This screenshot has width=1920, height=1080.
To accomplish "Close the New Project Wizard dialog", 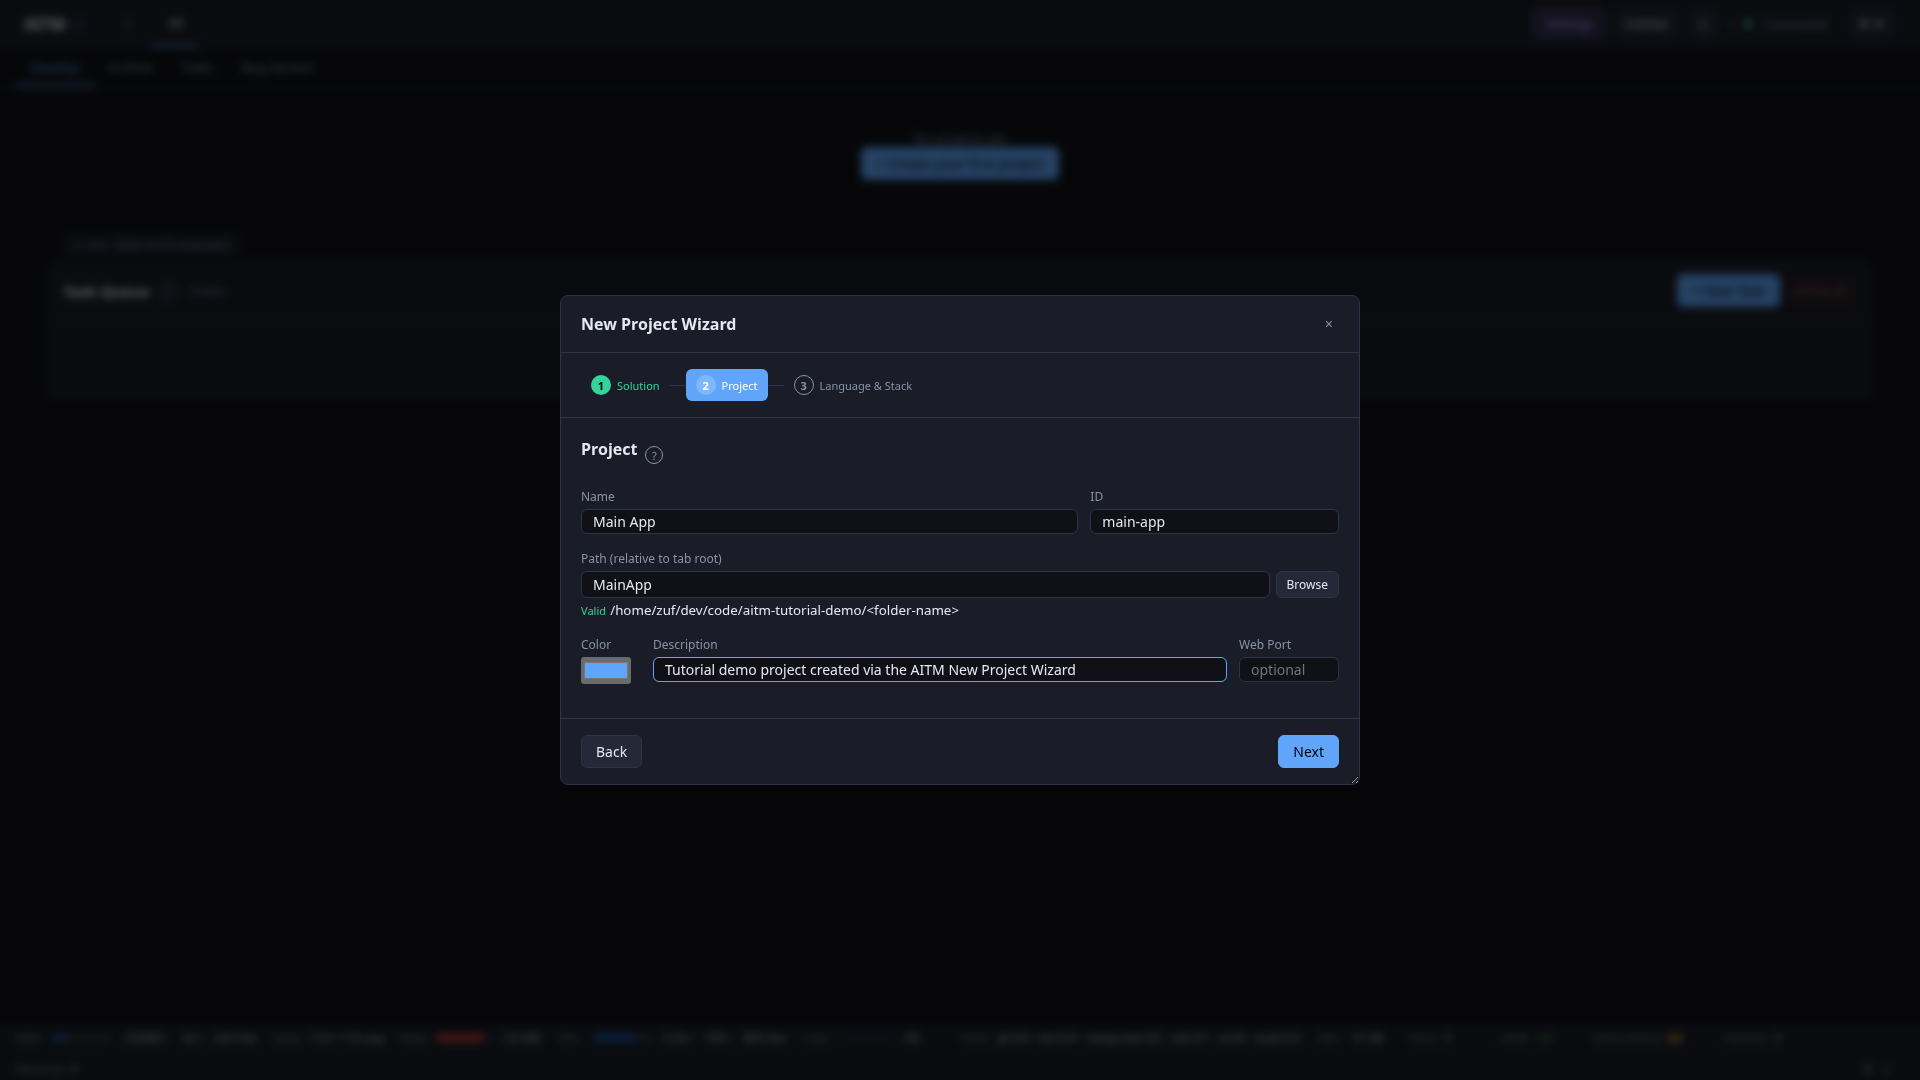I will tap(1329, 324).
